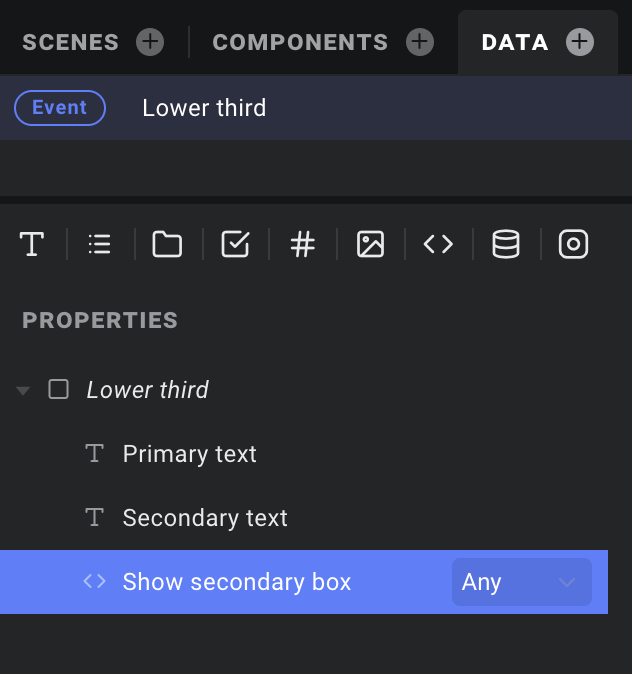
Task: Add a list property icon
Action: (x=99, y=244)
